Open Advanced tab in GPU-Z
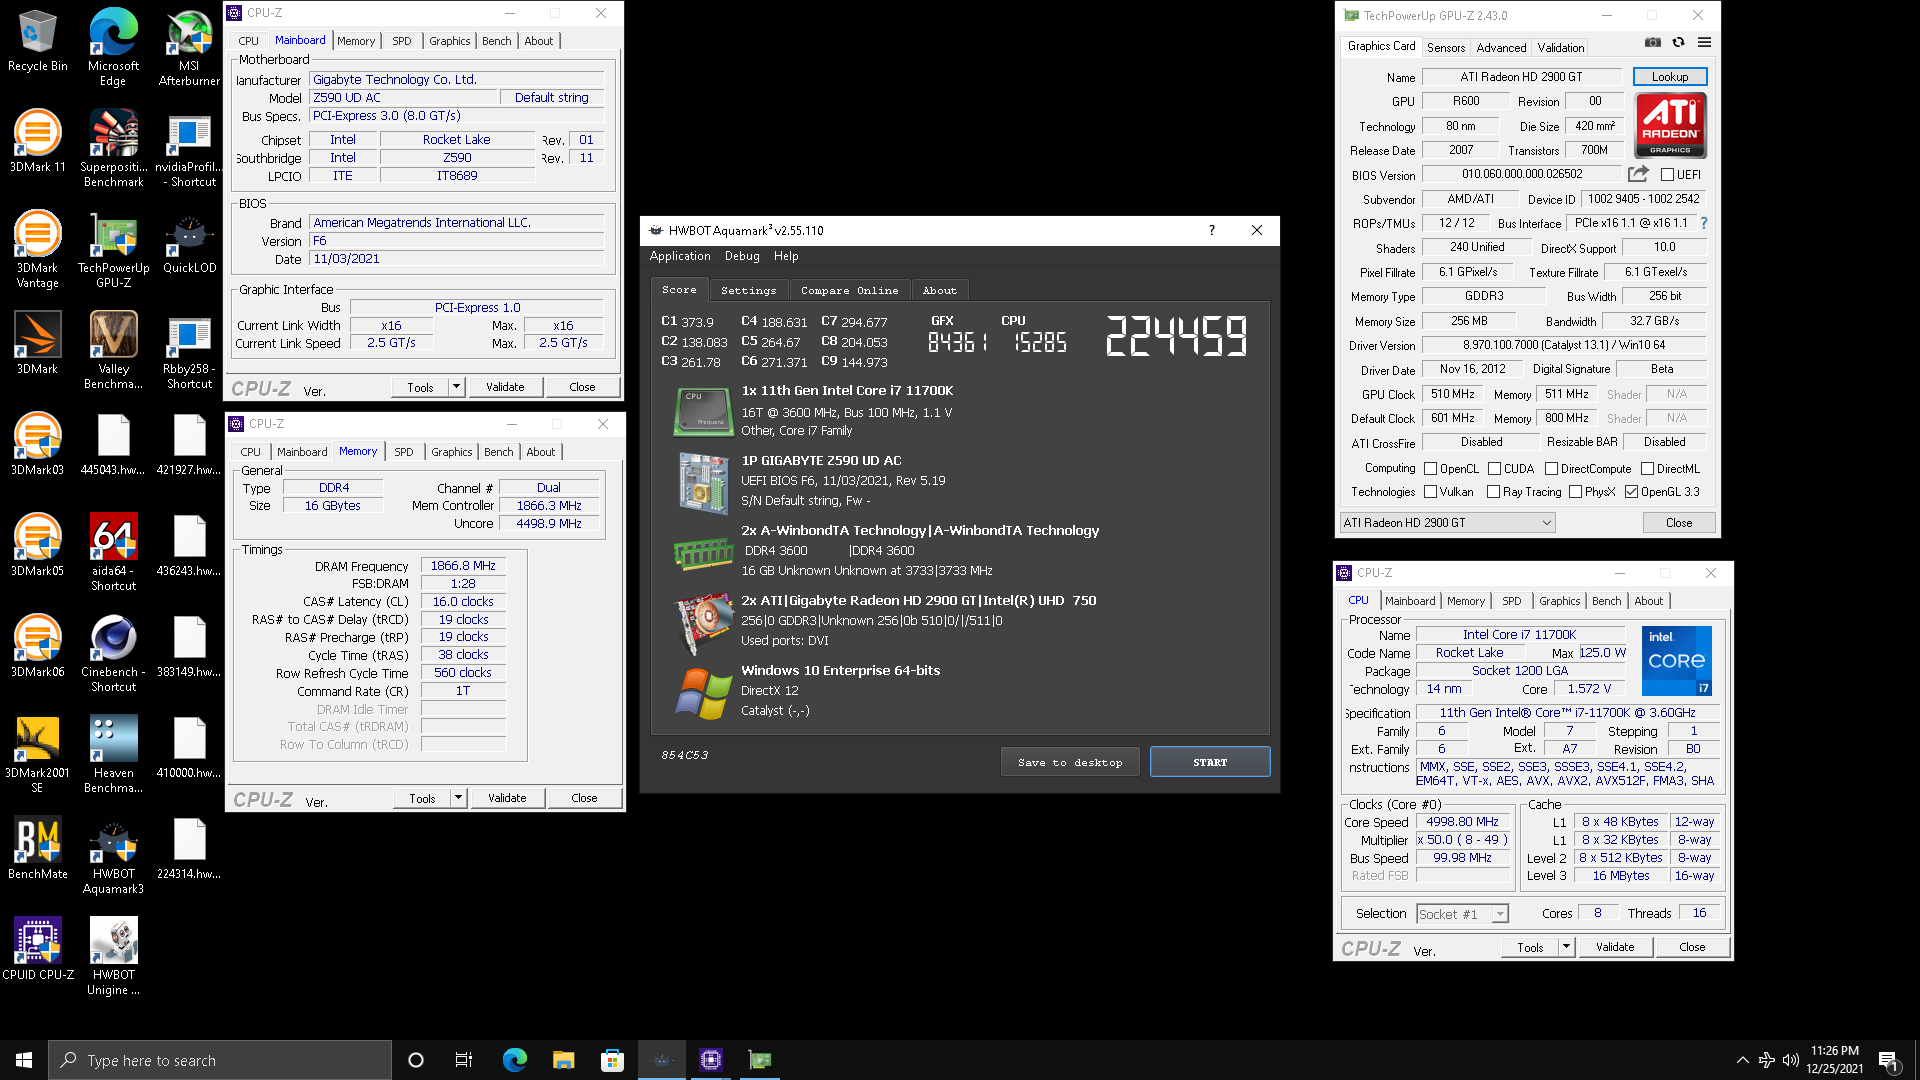This screenshot has height=1080, width=1920. coord(1501,48)
